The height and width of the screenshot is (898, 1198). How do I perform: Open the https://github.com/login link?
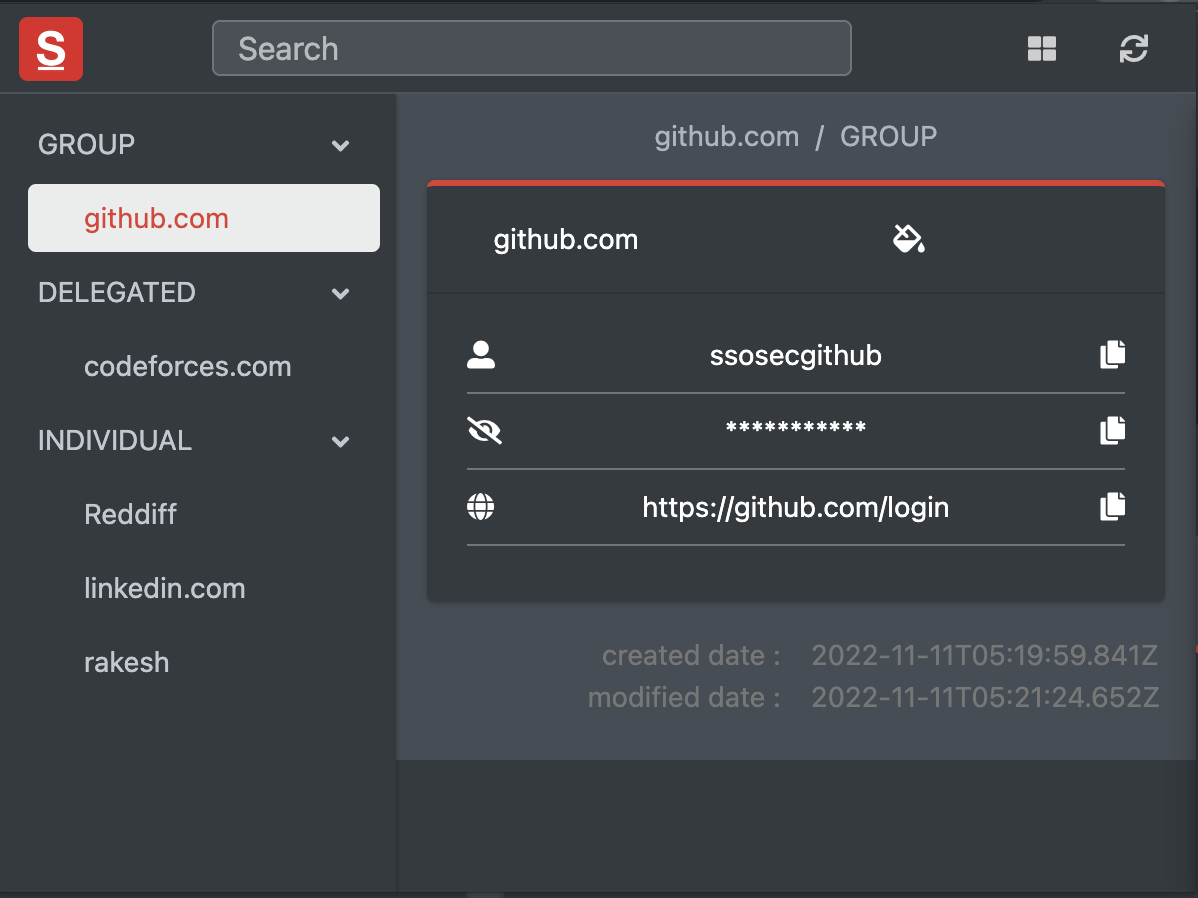(x=795, y=507)
